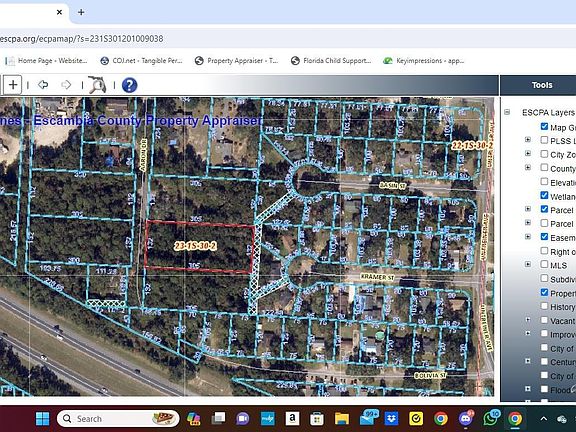This screenshot has height=432, width=576.
Task: Open the Home Page - Website bookmark
Action: coord(47,61)
